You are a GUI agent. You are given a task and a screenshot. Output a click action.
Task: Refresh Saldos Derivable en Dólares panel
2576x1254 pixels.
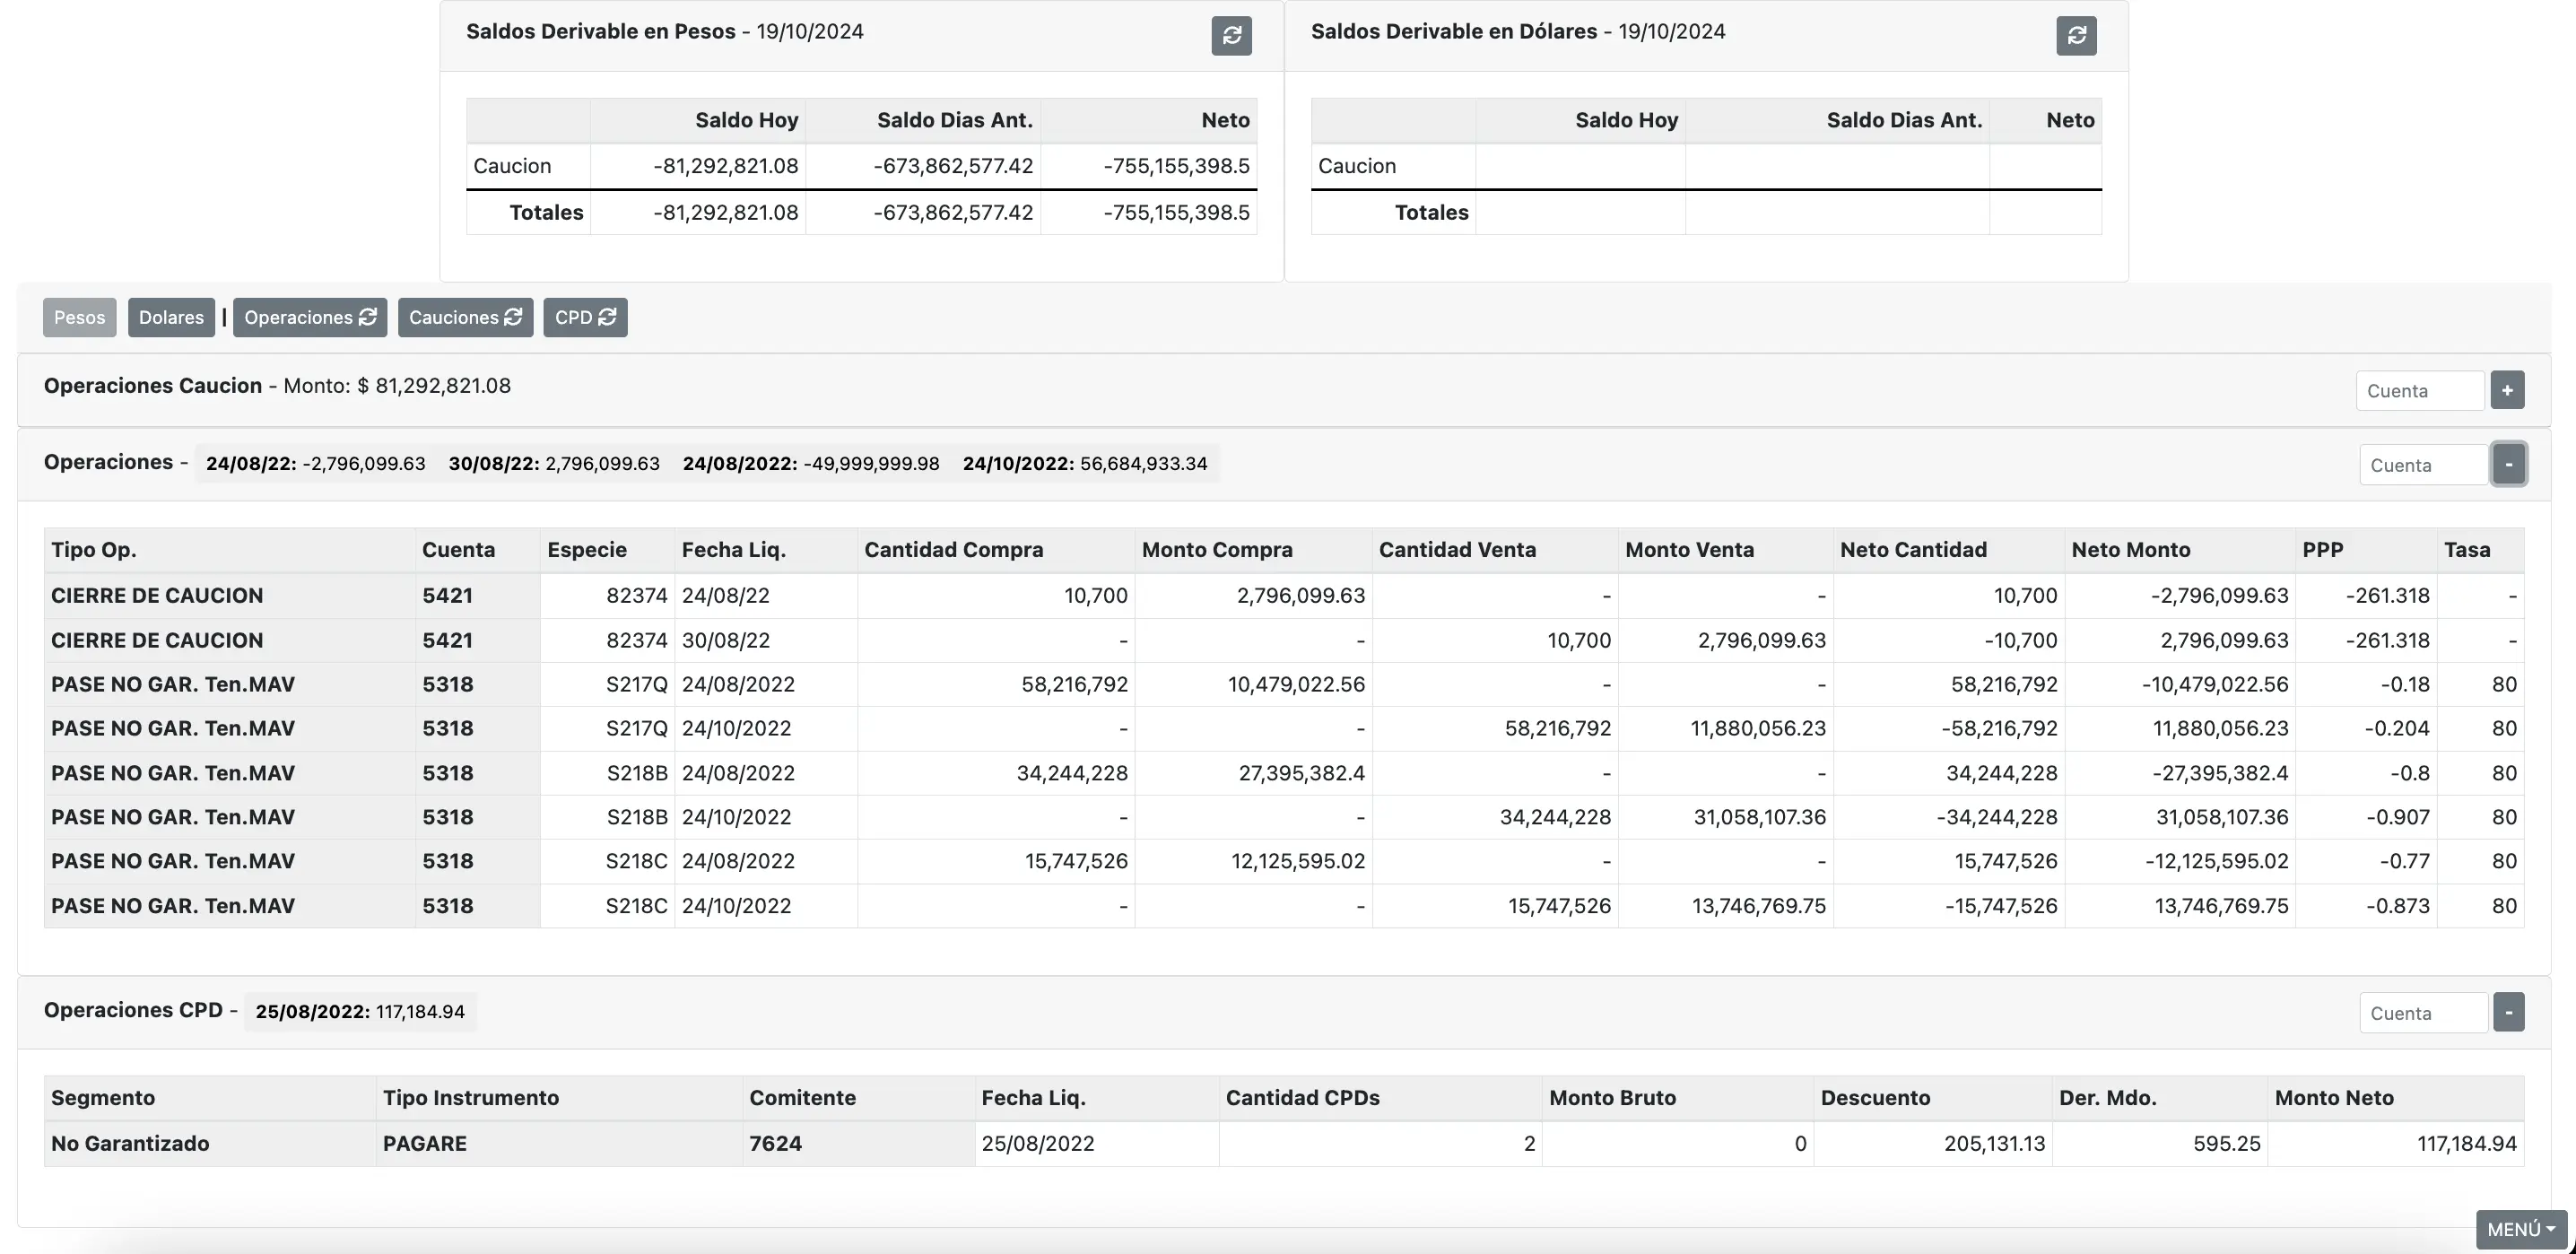[x=2076, y=36]
